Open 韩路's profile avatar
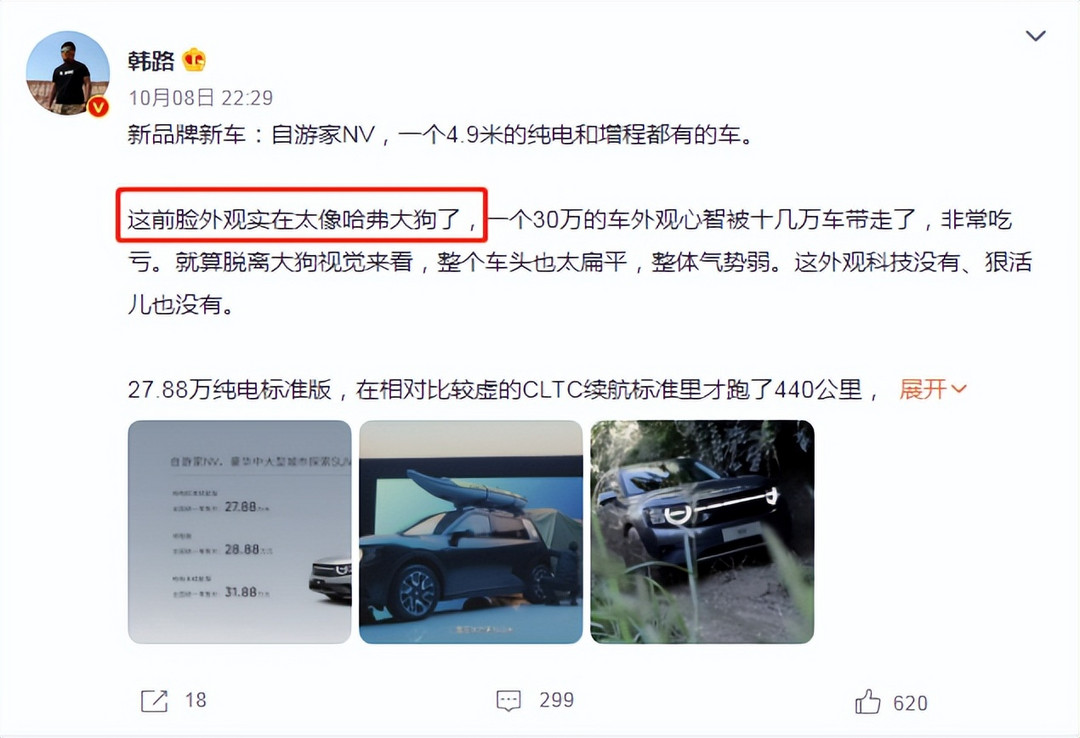The image size is (1080, 738). (68, 73)
